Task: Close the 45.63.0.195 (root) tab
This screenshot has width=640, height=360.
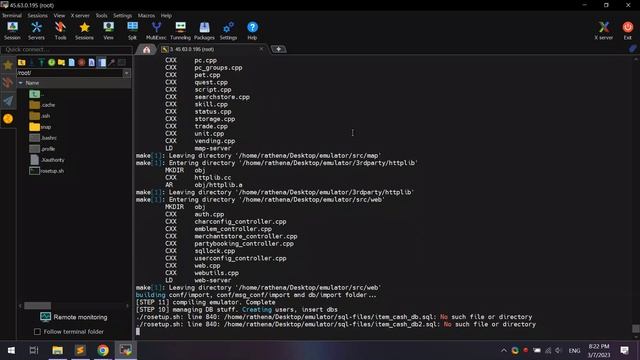Action: pos(262,49)
